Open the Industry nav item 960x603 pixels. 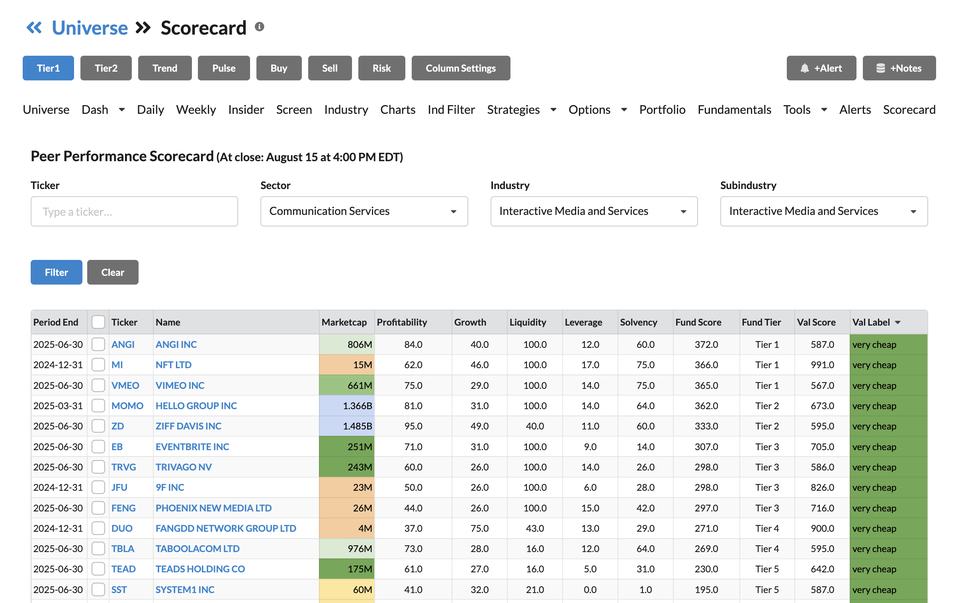(x=346, y=110)
